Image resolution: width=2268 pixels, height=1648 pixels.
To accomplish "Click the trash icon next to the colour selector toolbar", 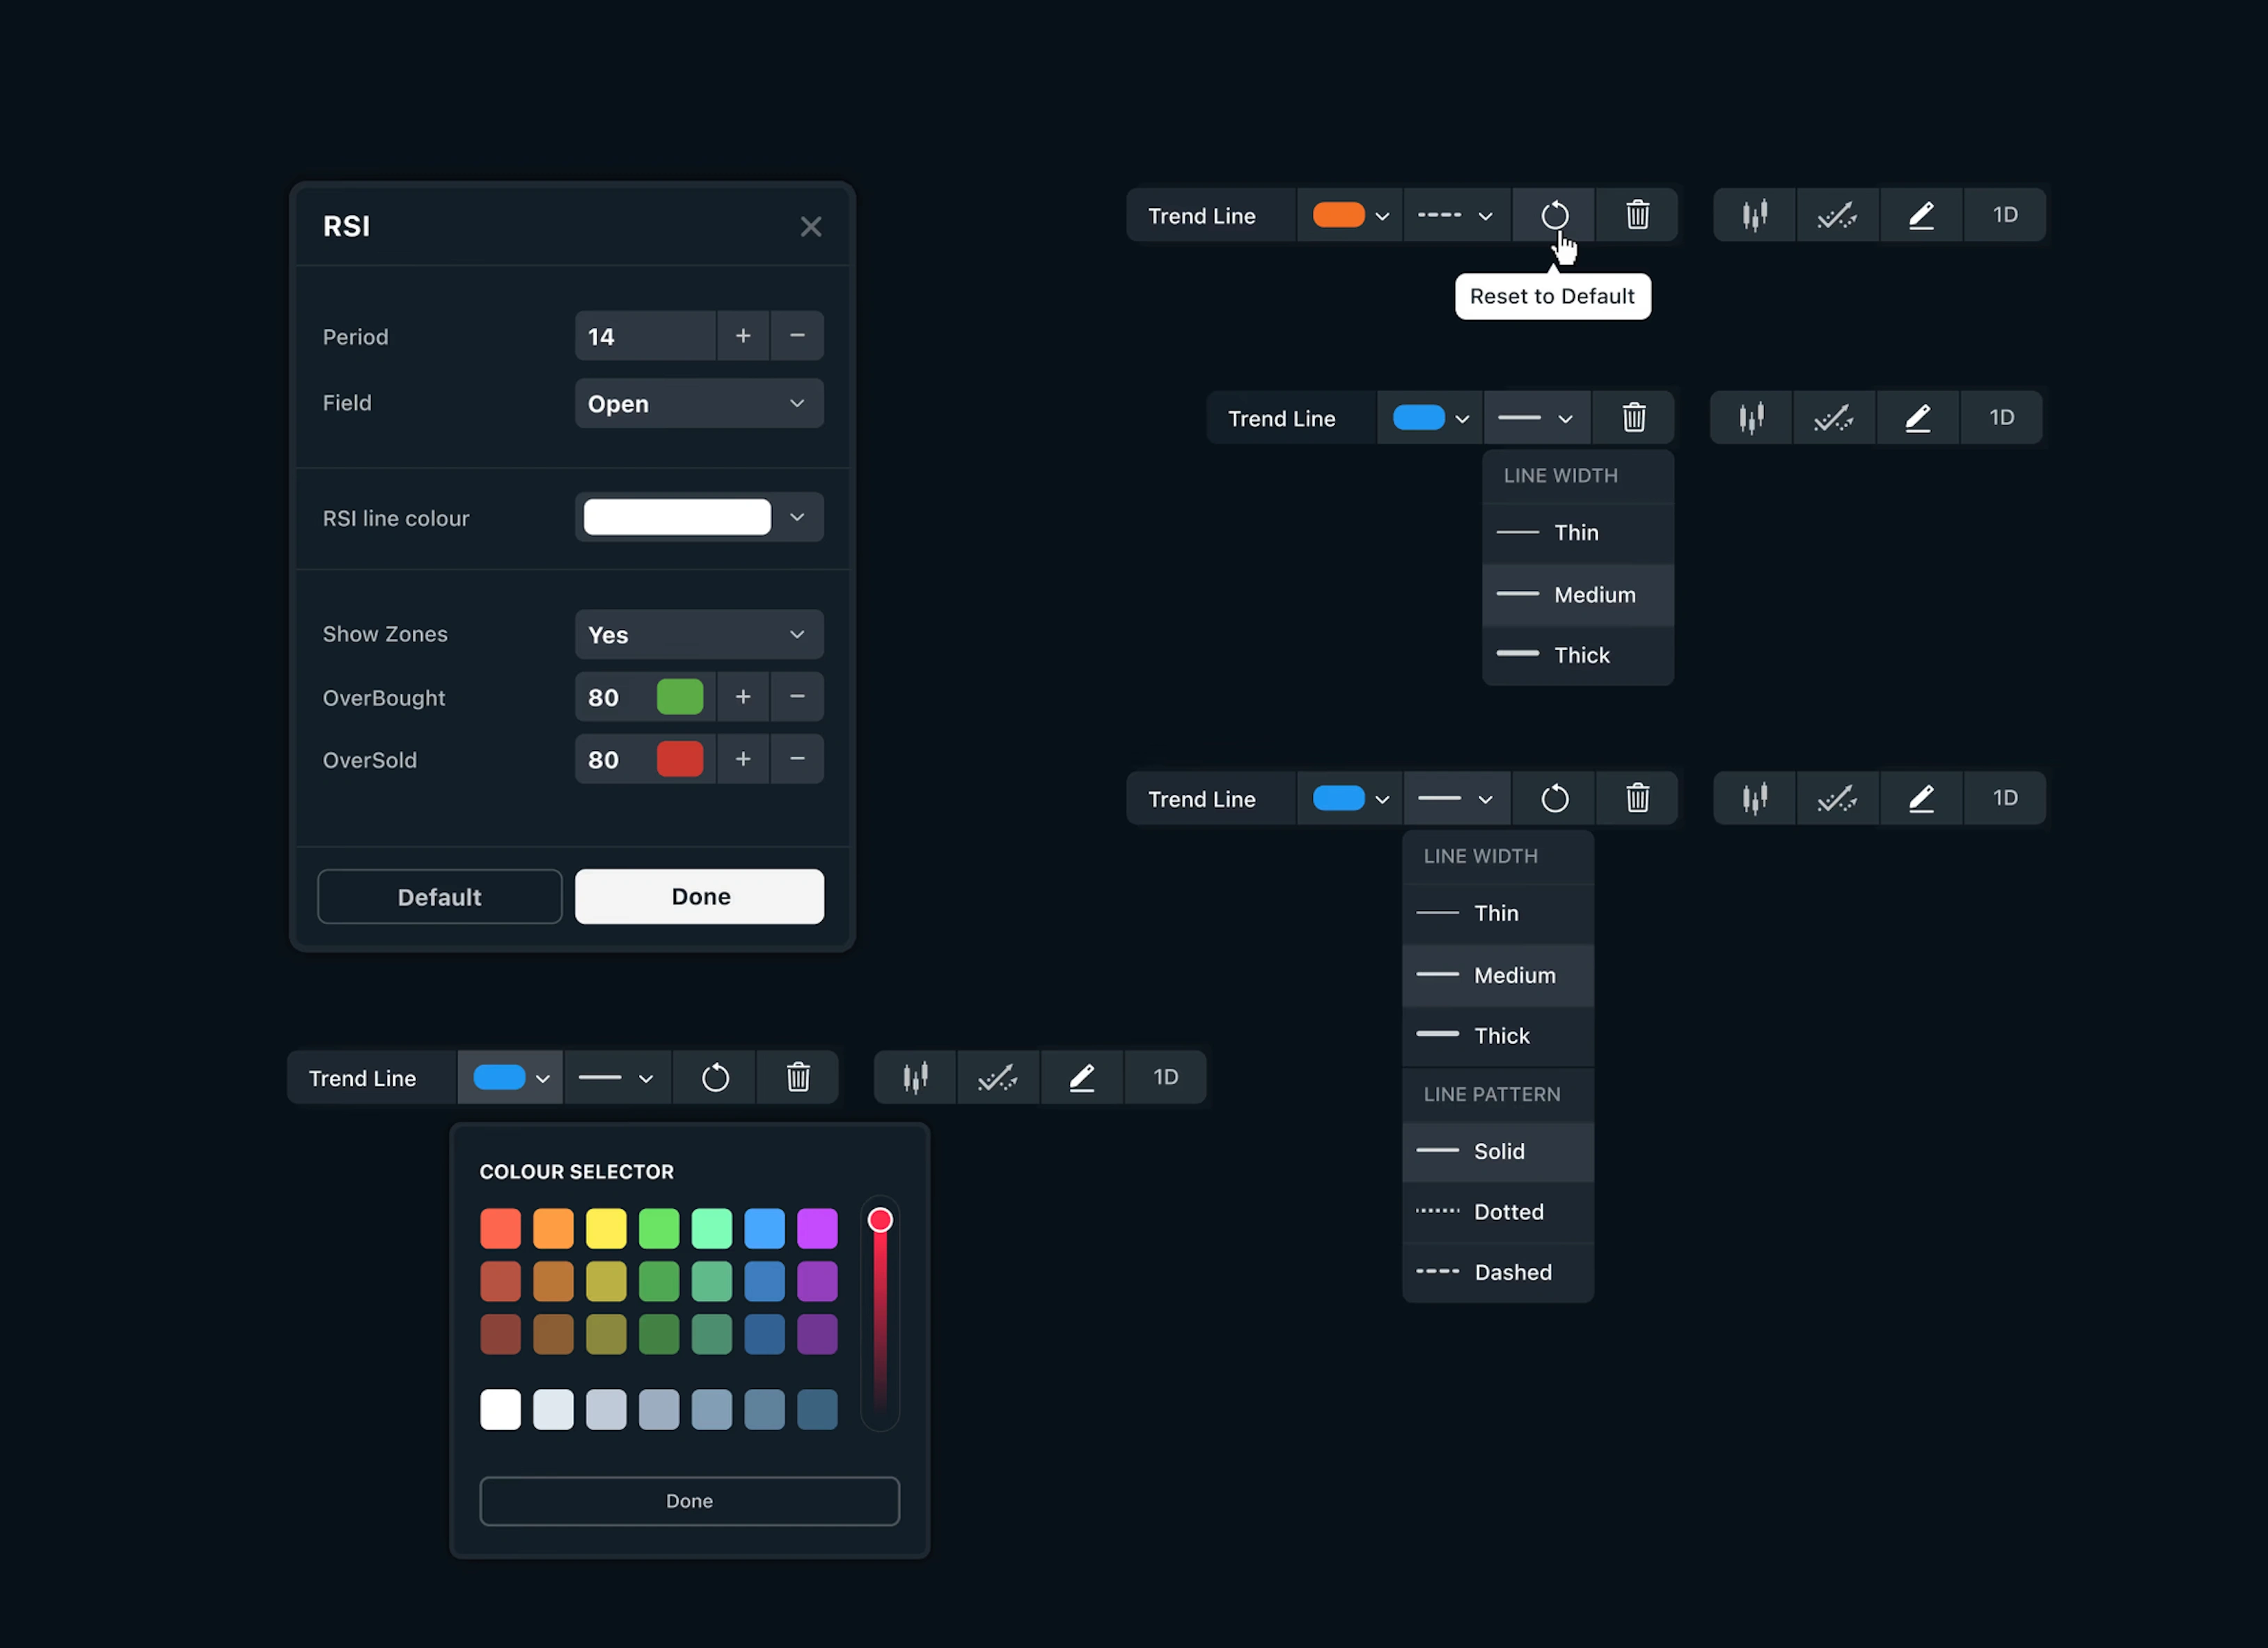I will 798,1077.
